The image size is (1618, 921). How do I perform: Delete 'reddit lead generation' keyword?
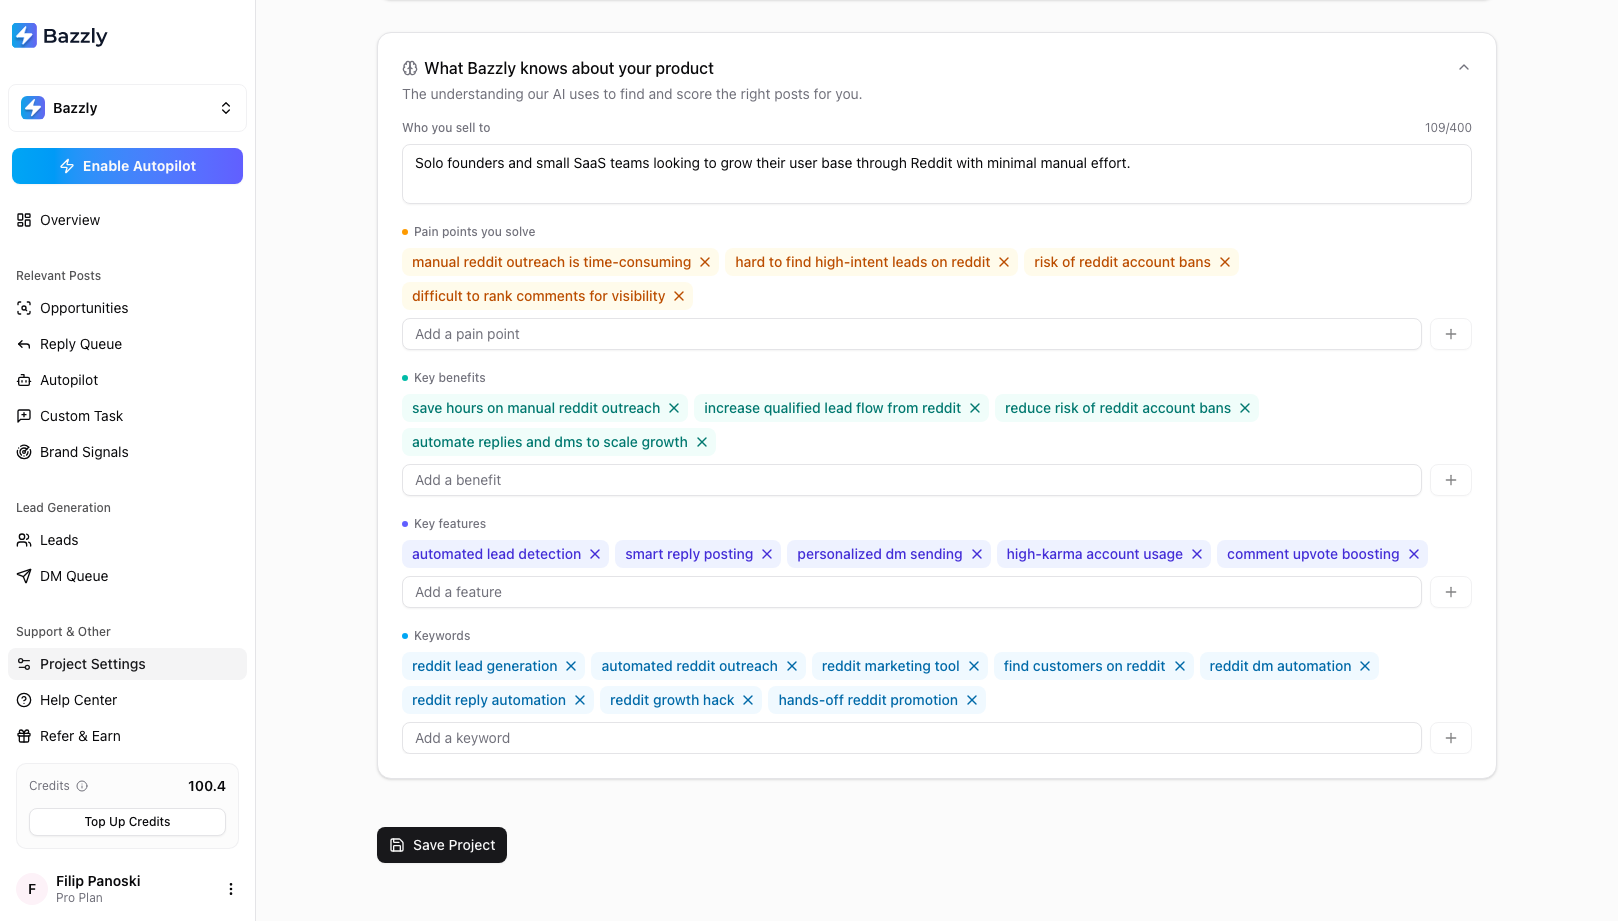[571, 666]
